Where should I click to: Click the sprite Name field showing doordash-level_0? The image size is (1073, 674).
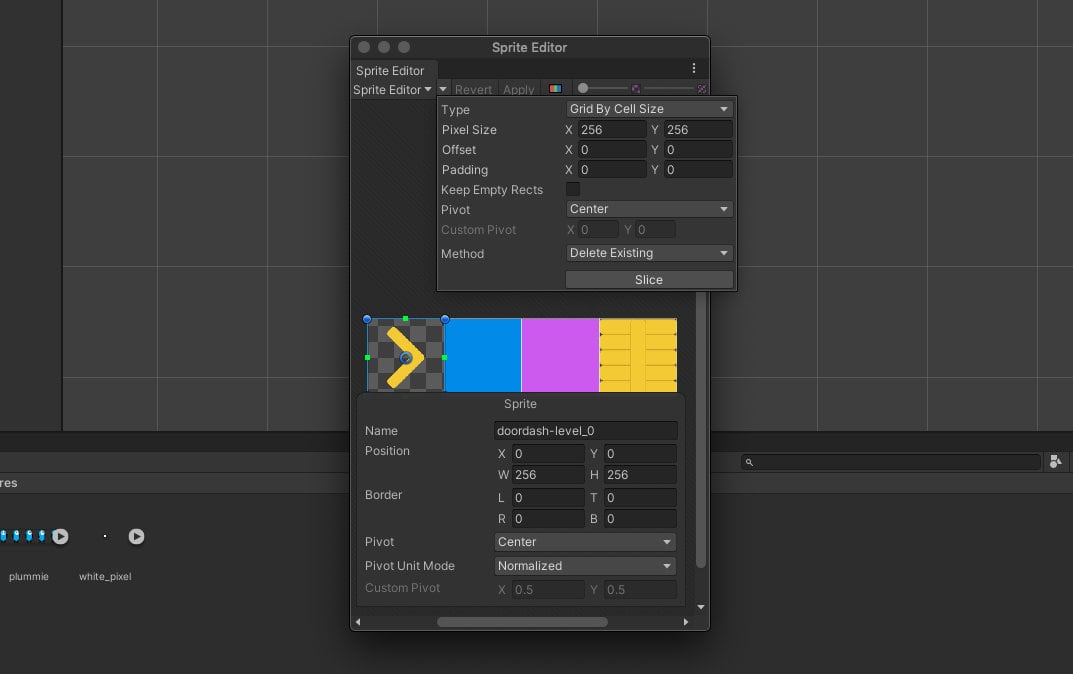click(x=584, y=430)
